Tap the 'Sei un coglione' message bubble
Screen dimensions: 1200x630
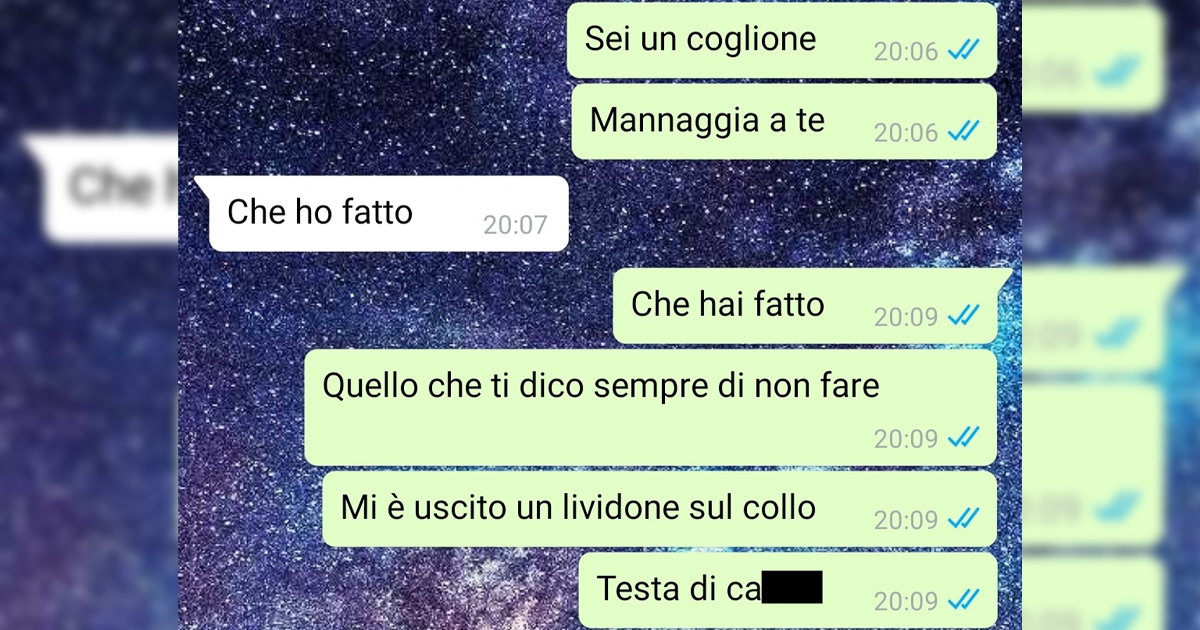click(x=782, y=40)
